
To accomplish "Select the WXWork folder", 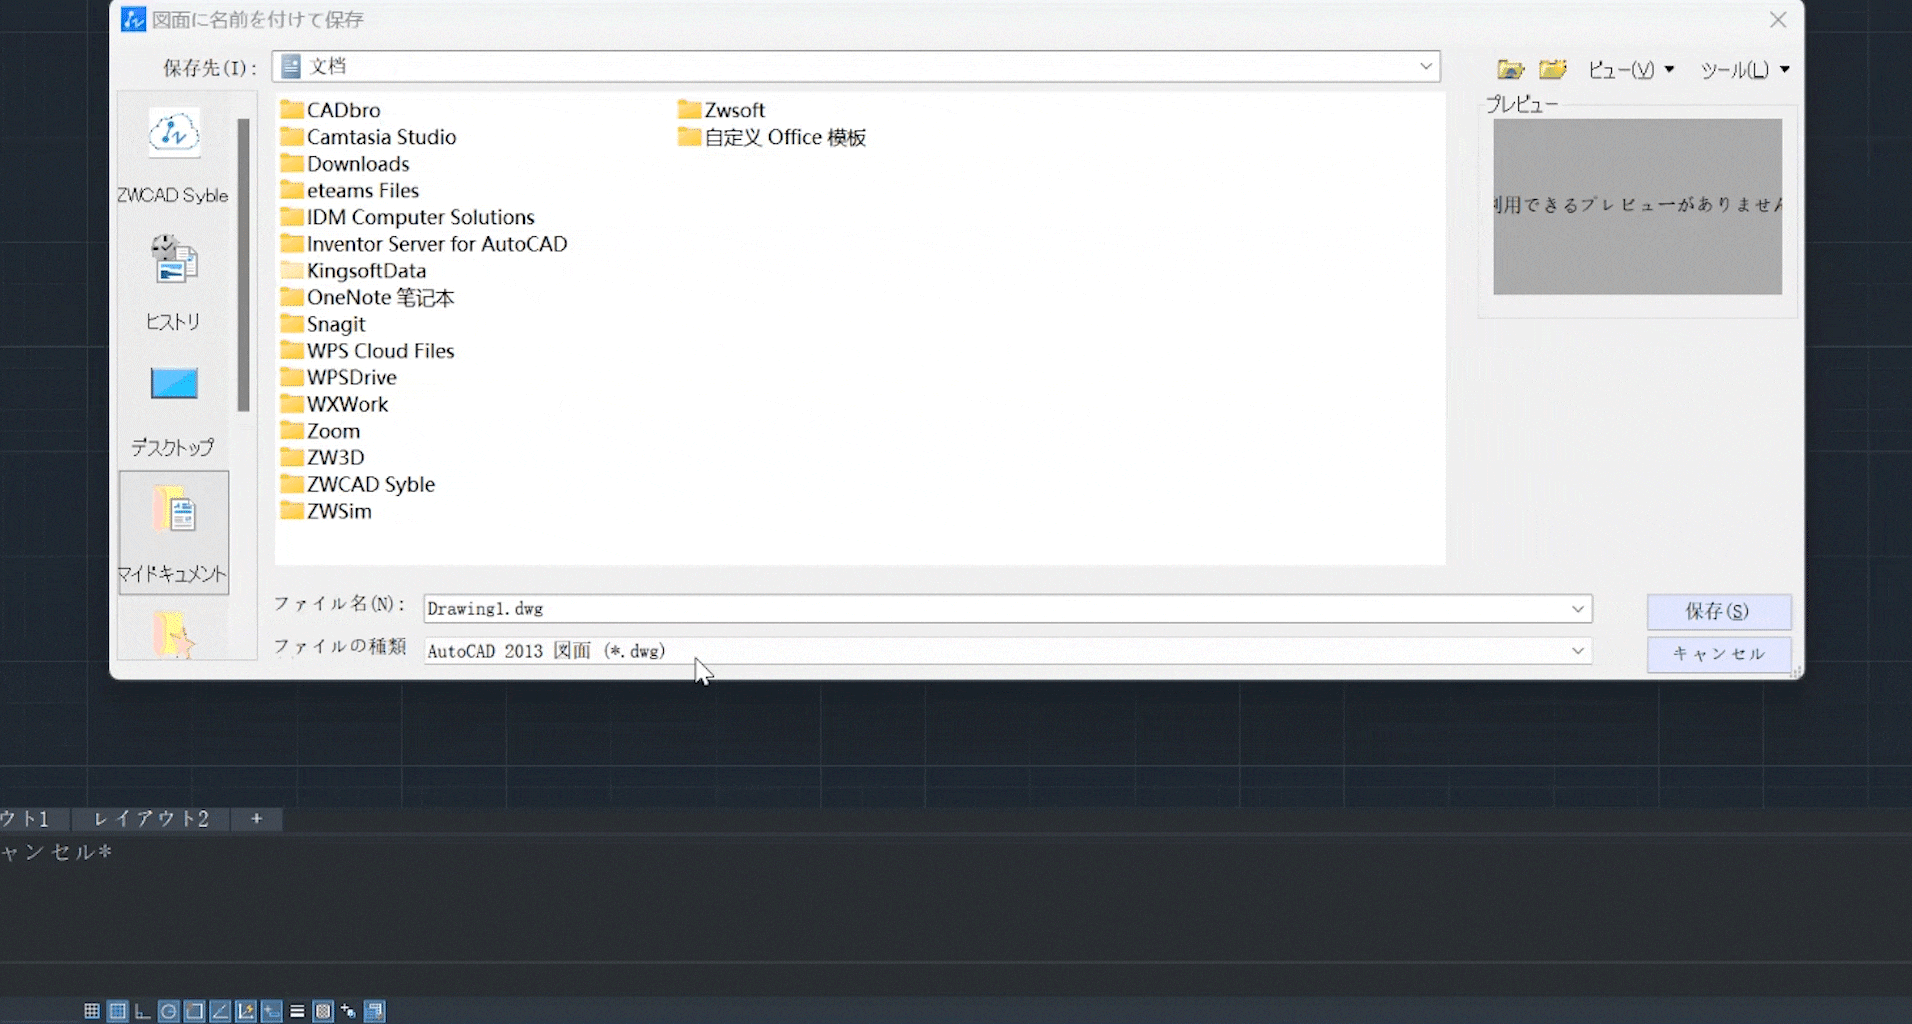I will point(335,404).
